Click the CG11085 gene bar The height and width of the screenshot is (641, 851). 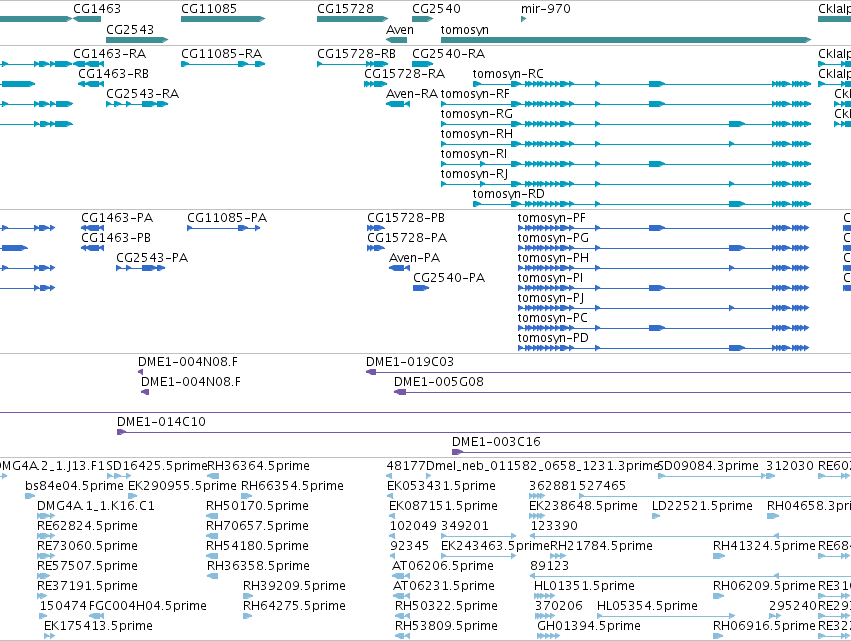(x=223, y=19)
